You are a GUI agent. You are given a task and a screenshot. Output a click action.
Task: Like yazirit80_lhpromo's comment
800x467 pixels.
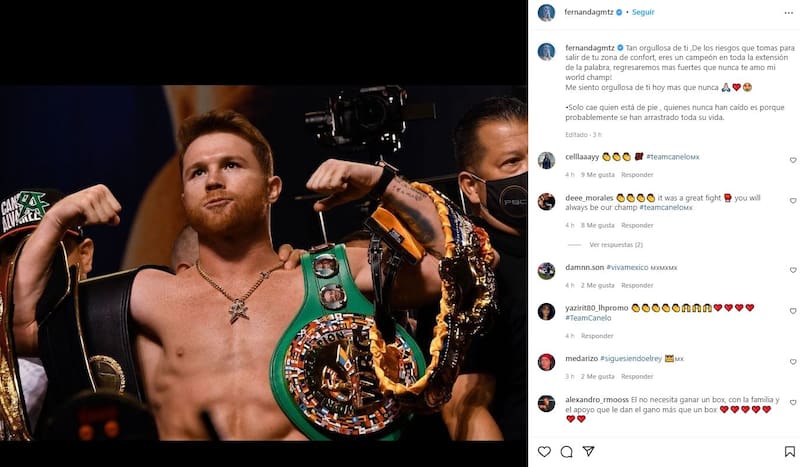pyautogui.click(x=793, y=312)
